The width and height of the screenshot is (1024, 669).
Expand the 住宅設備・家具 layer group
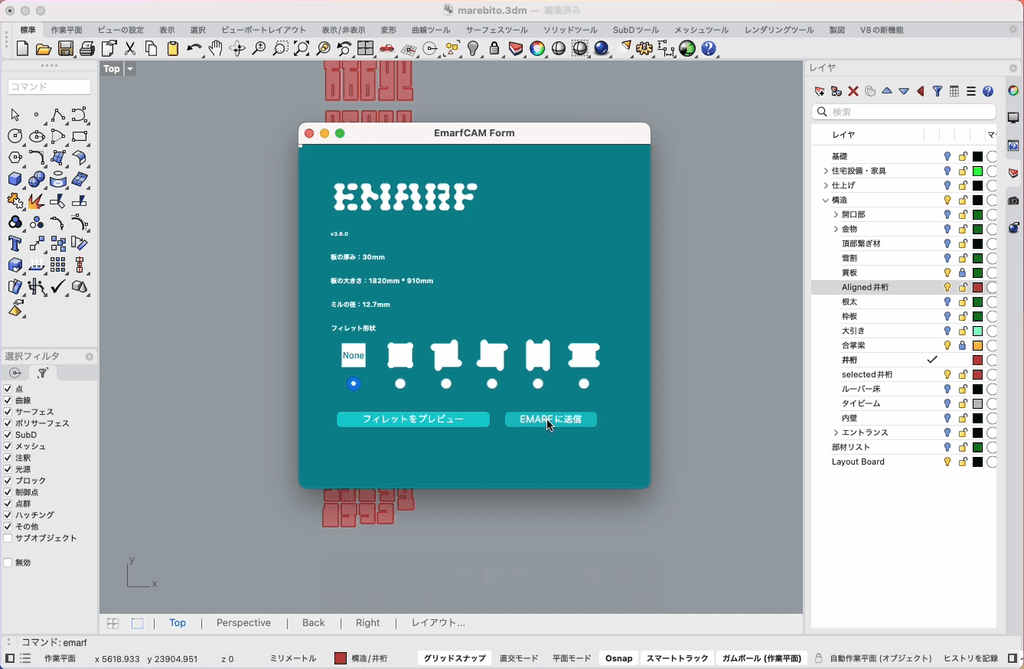(824, 171)
